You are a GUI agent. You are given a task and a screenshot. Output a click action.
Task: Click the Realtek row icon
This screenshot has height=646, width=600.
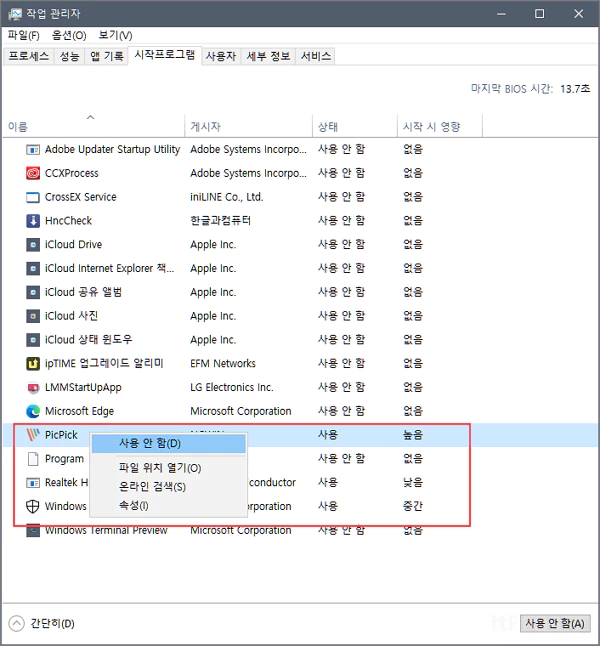coord(33,483)
